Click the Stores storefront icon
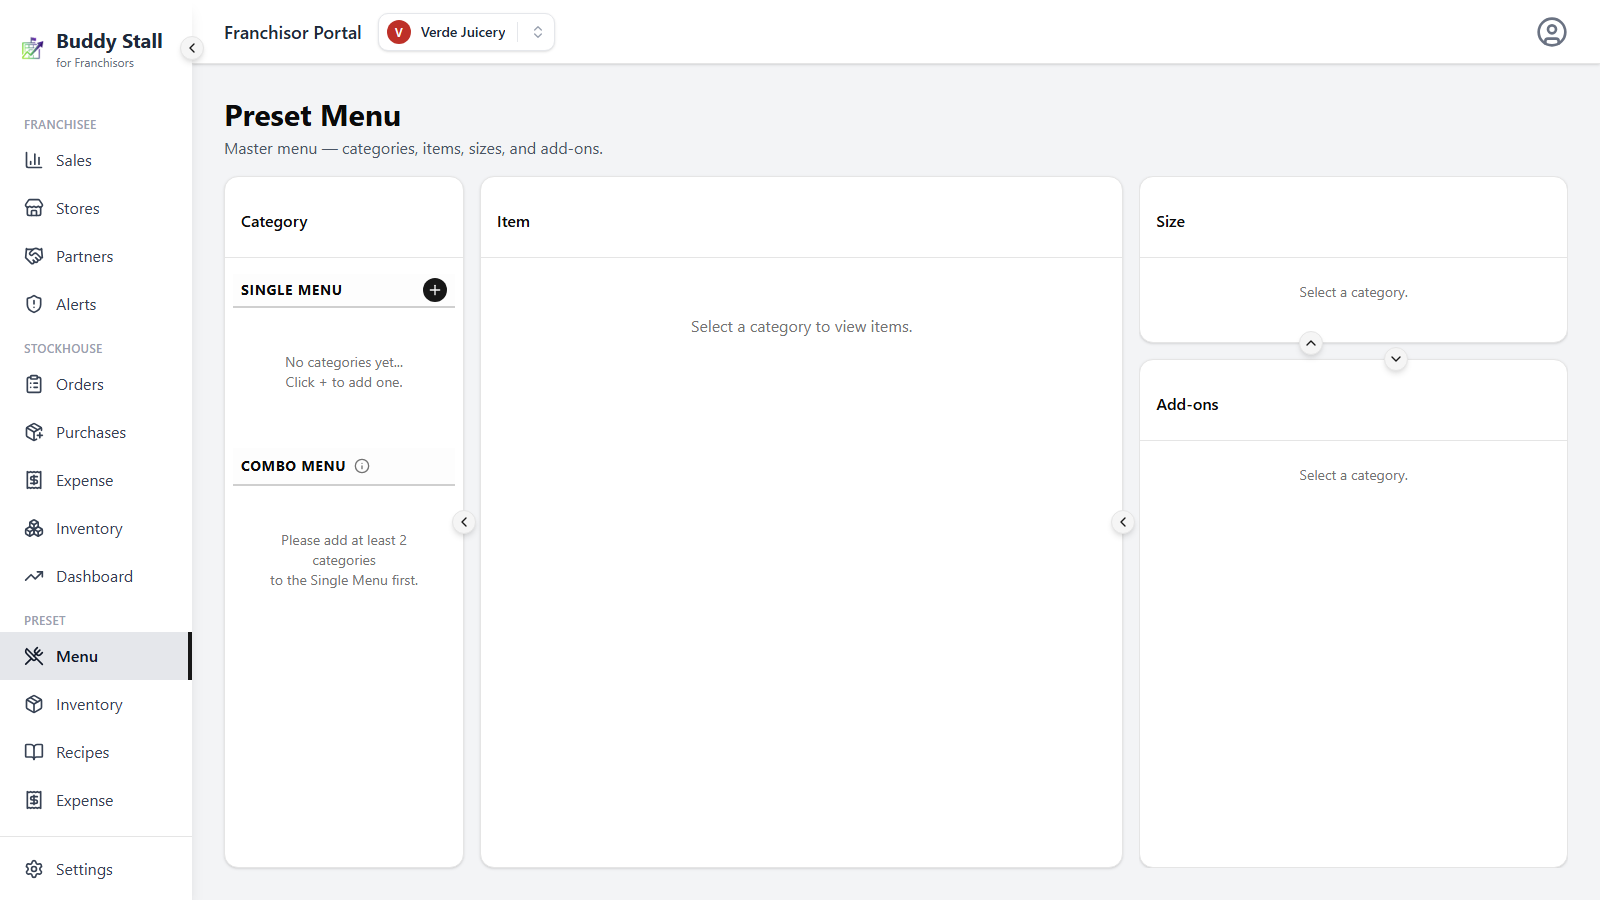The height and width of the screenshot is (900, 1600). [x=34, y=208]
